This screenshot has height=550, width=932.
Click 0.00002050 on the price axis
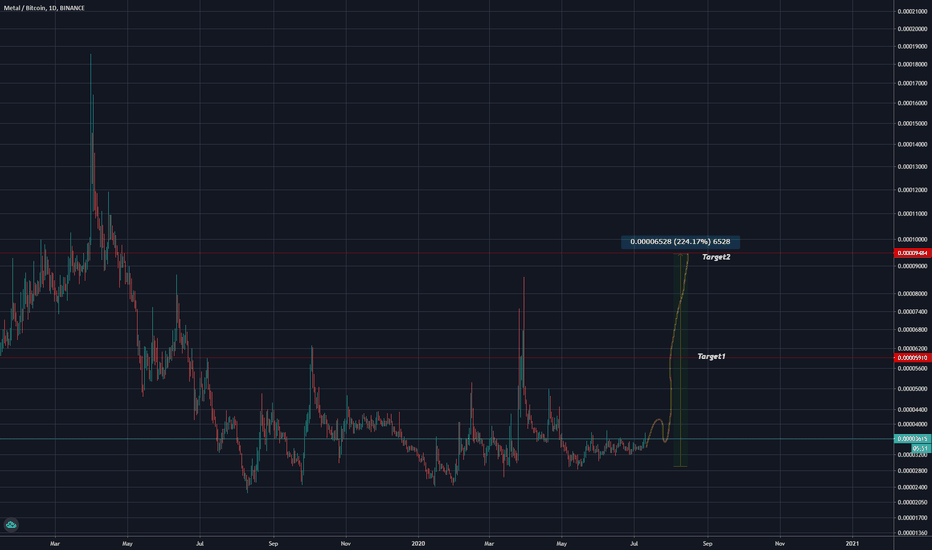(x=912, y=502)
